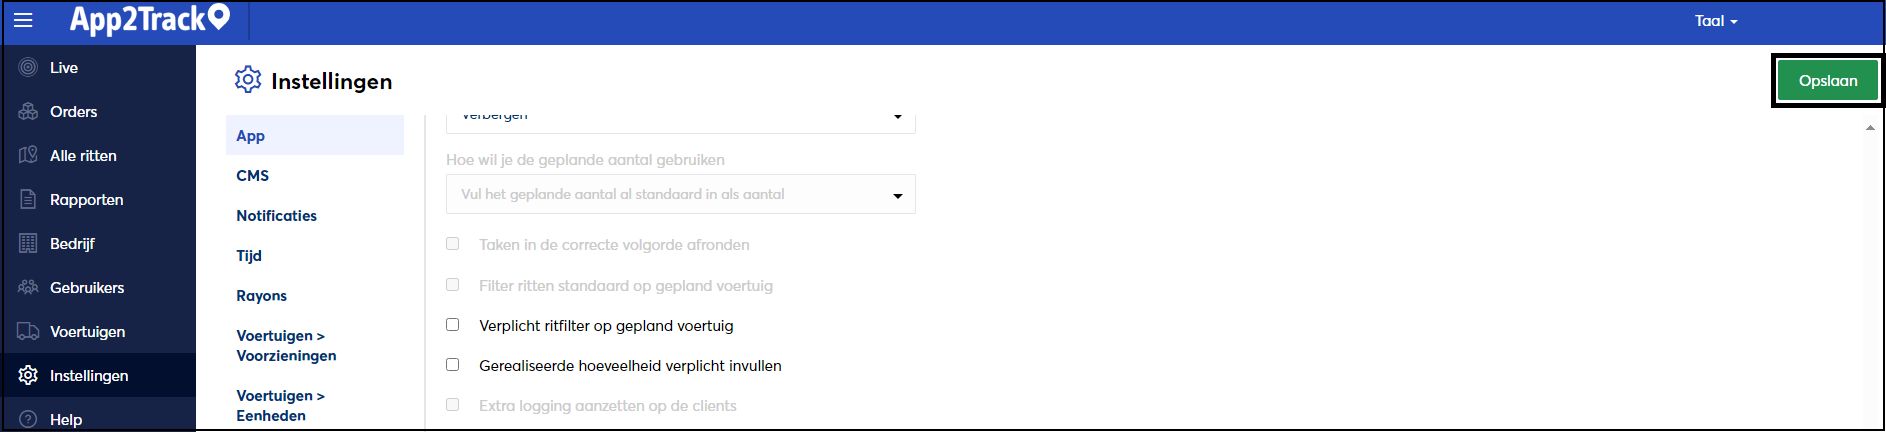Select the Rayons settings tab
The height and width of the screenshot is (432, 1886).
pyautogui.click(x=261, y=296)
